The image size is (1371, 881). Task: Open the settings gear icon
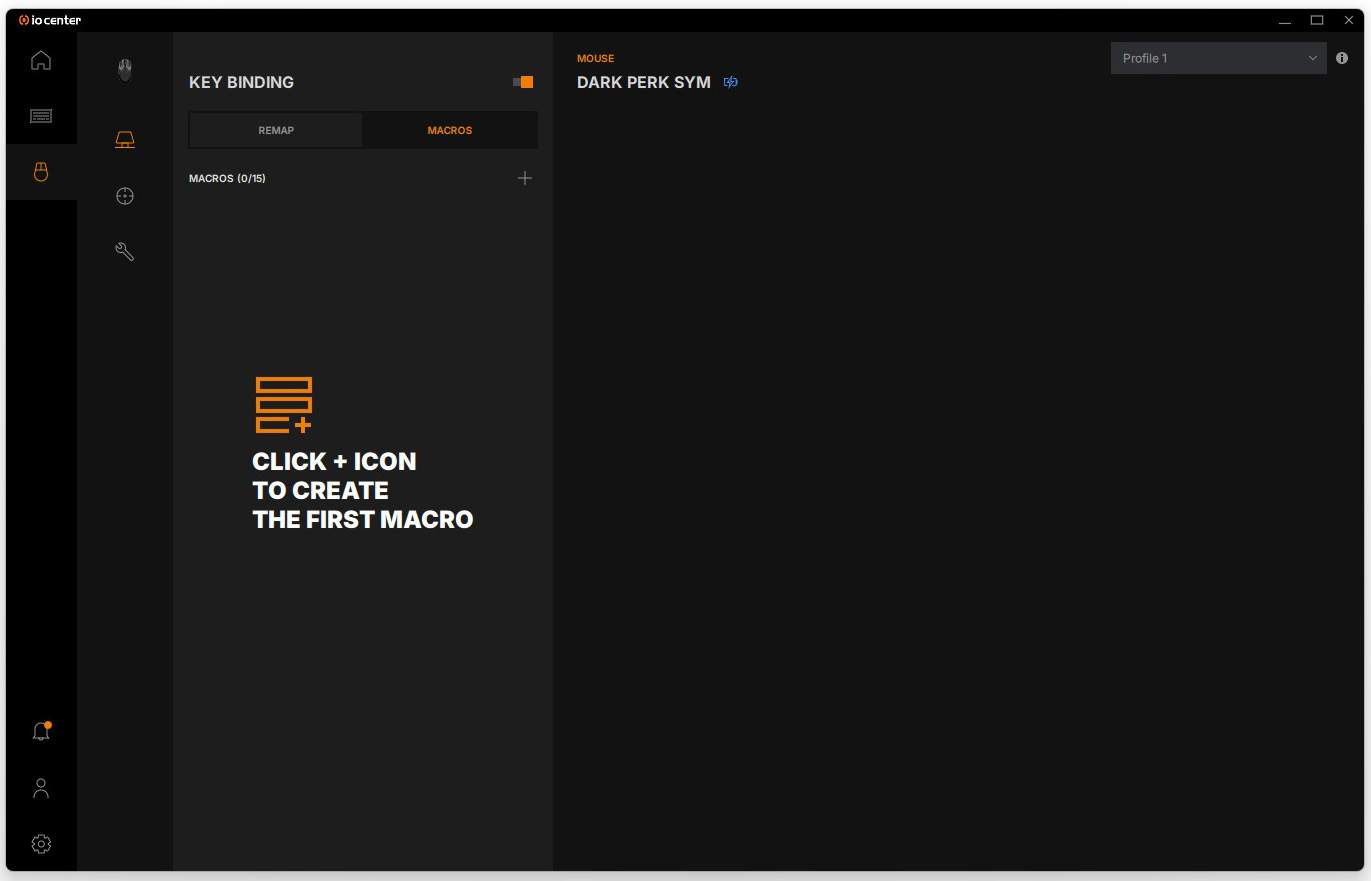(41, 844)
